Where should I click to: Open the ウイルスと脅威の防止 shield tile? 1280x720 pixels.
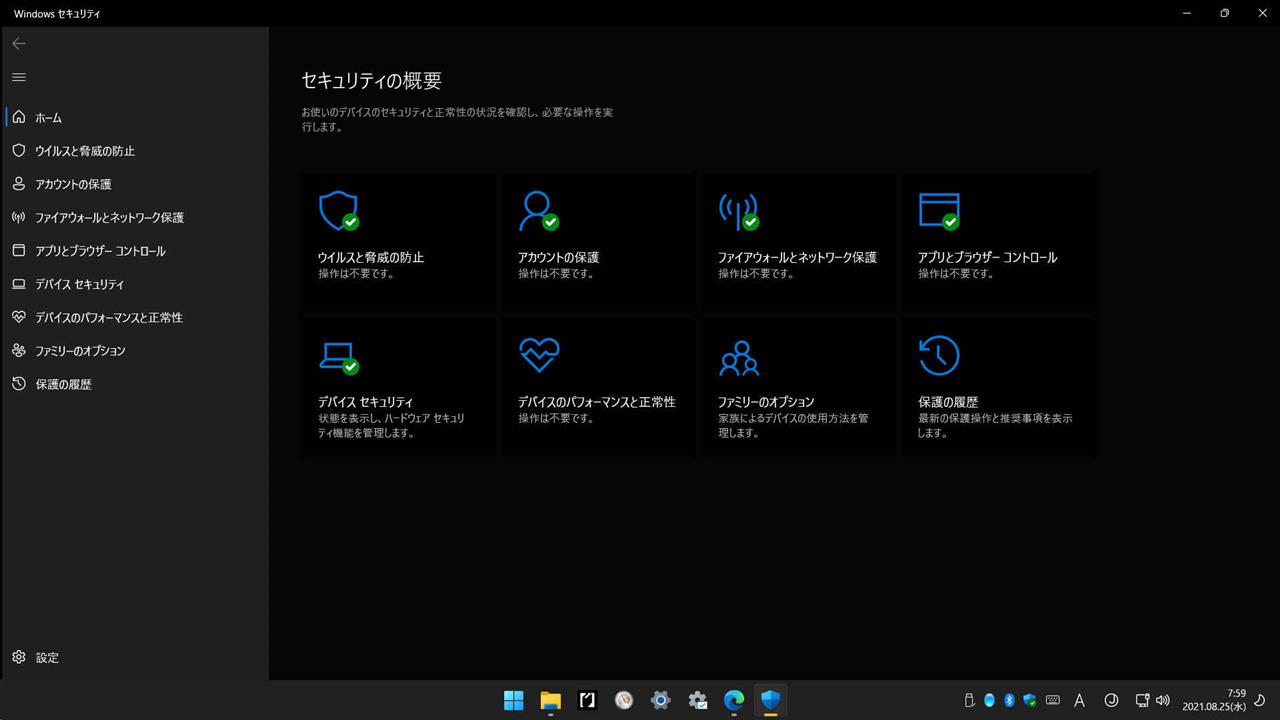(x=399, y=241)
